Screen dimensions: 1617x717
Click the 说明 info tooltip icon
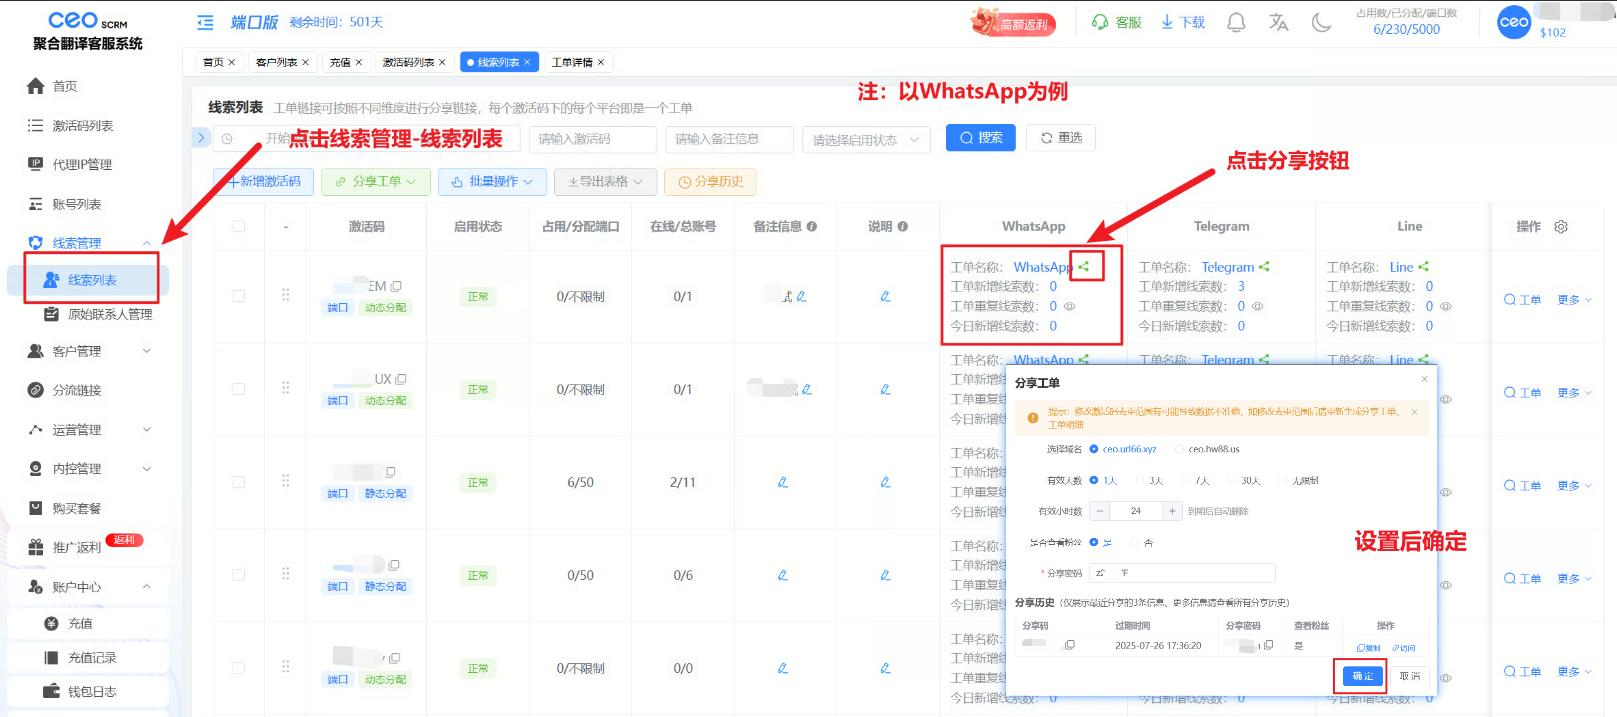(902, 227)
